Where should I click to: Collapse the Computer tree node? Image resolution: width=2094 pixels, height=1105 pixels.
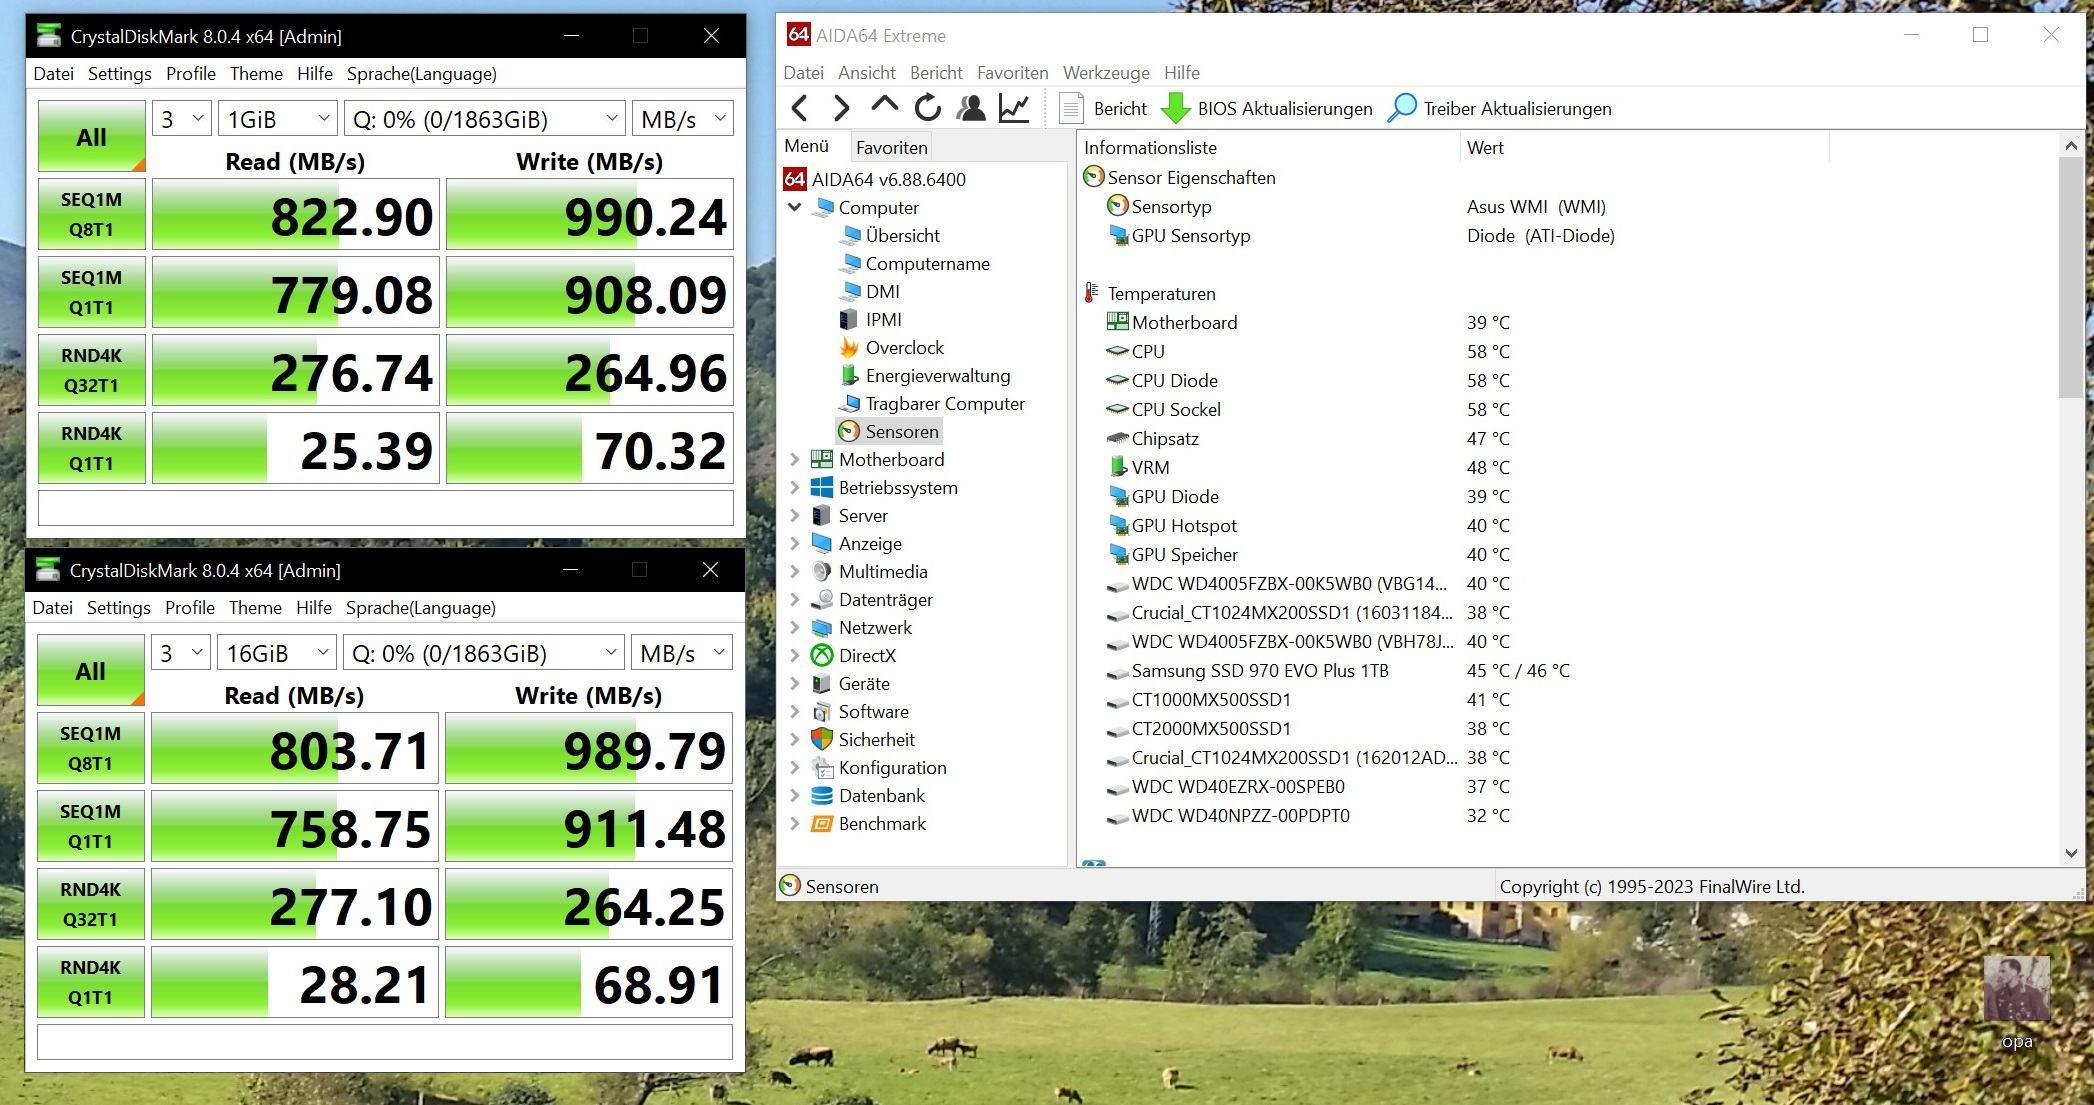point(795,208)
